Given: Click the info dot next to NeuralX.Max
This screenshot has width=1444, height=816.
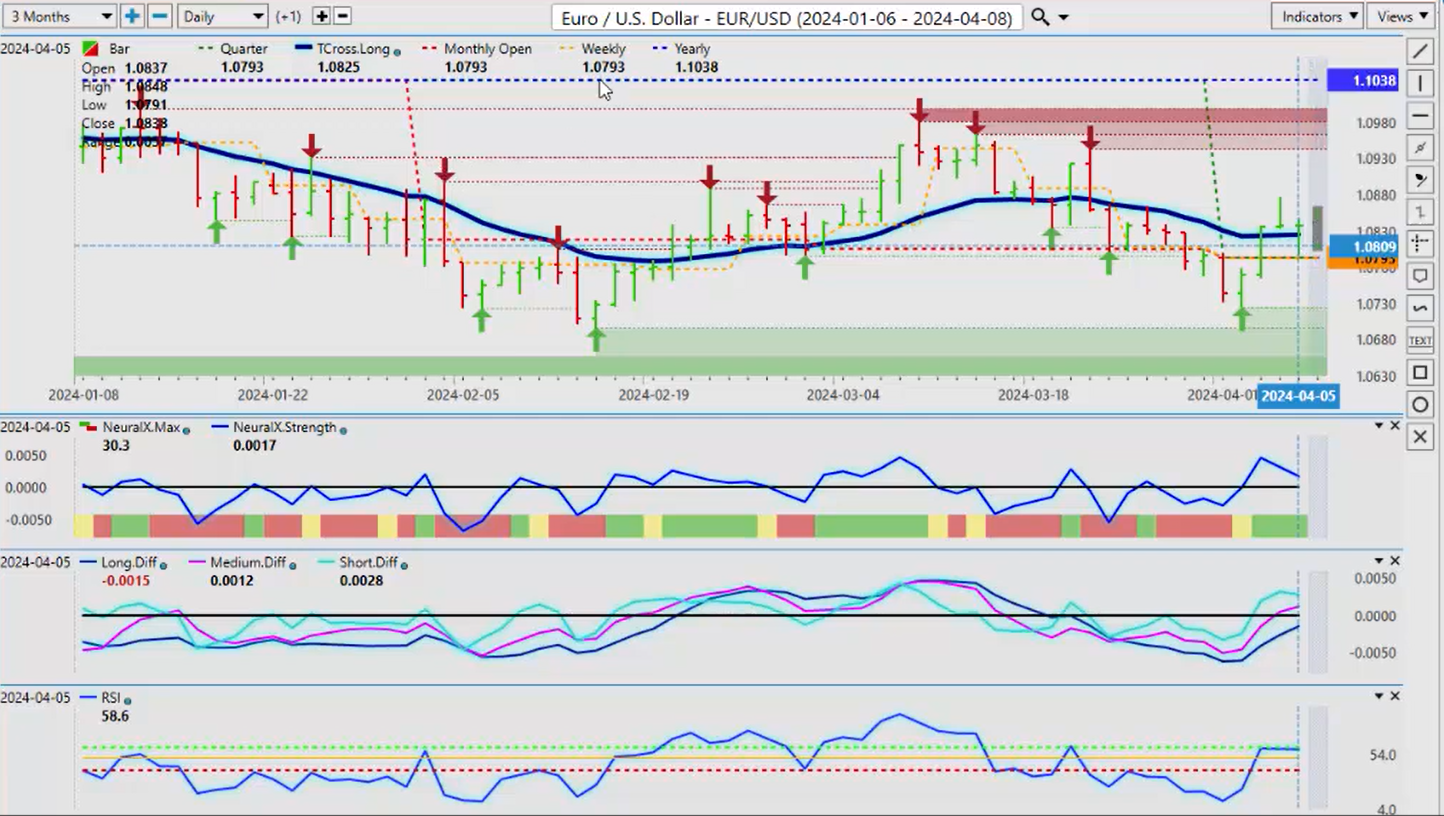Looking at the screenshot, I should pos(187,430).
